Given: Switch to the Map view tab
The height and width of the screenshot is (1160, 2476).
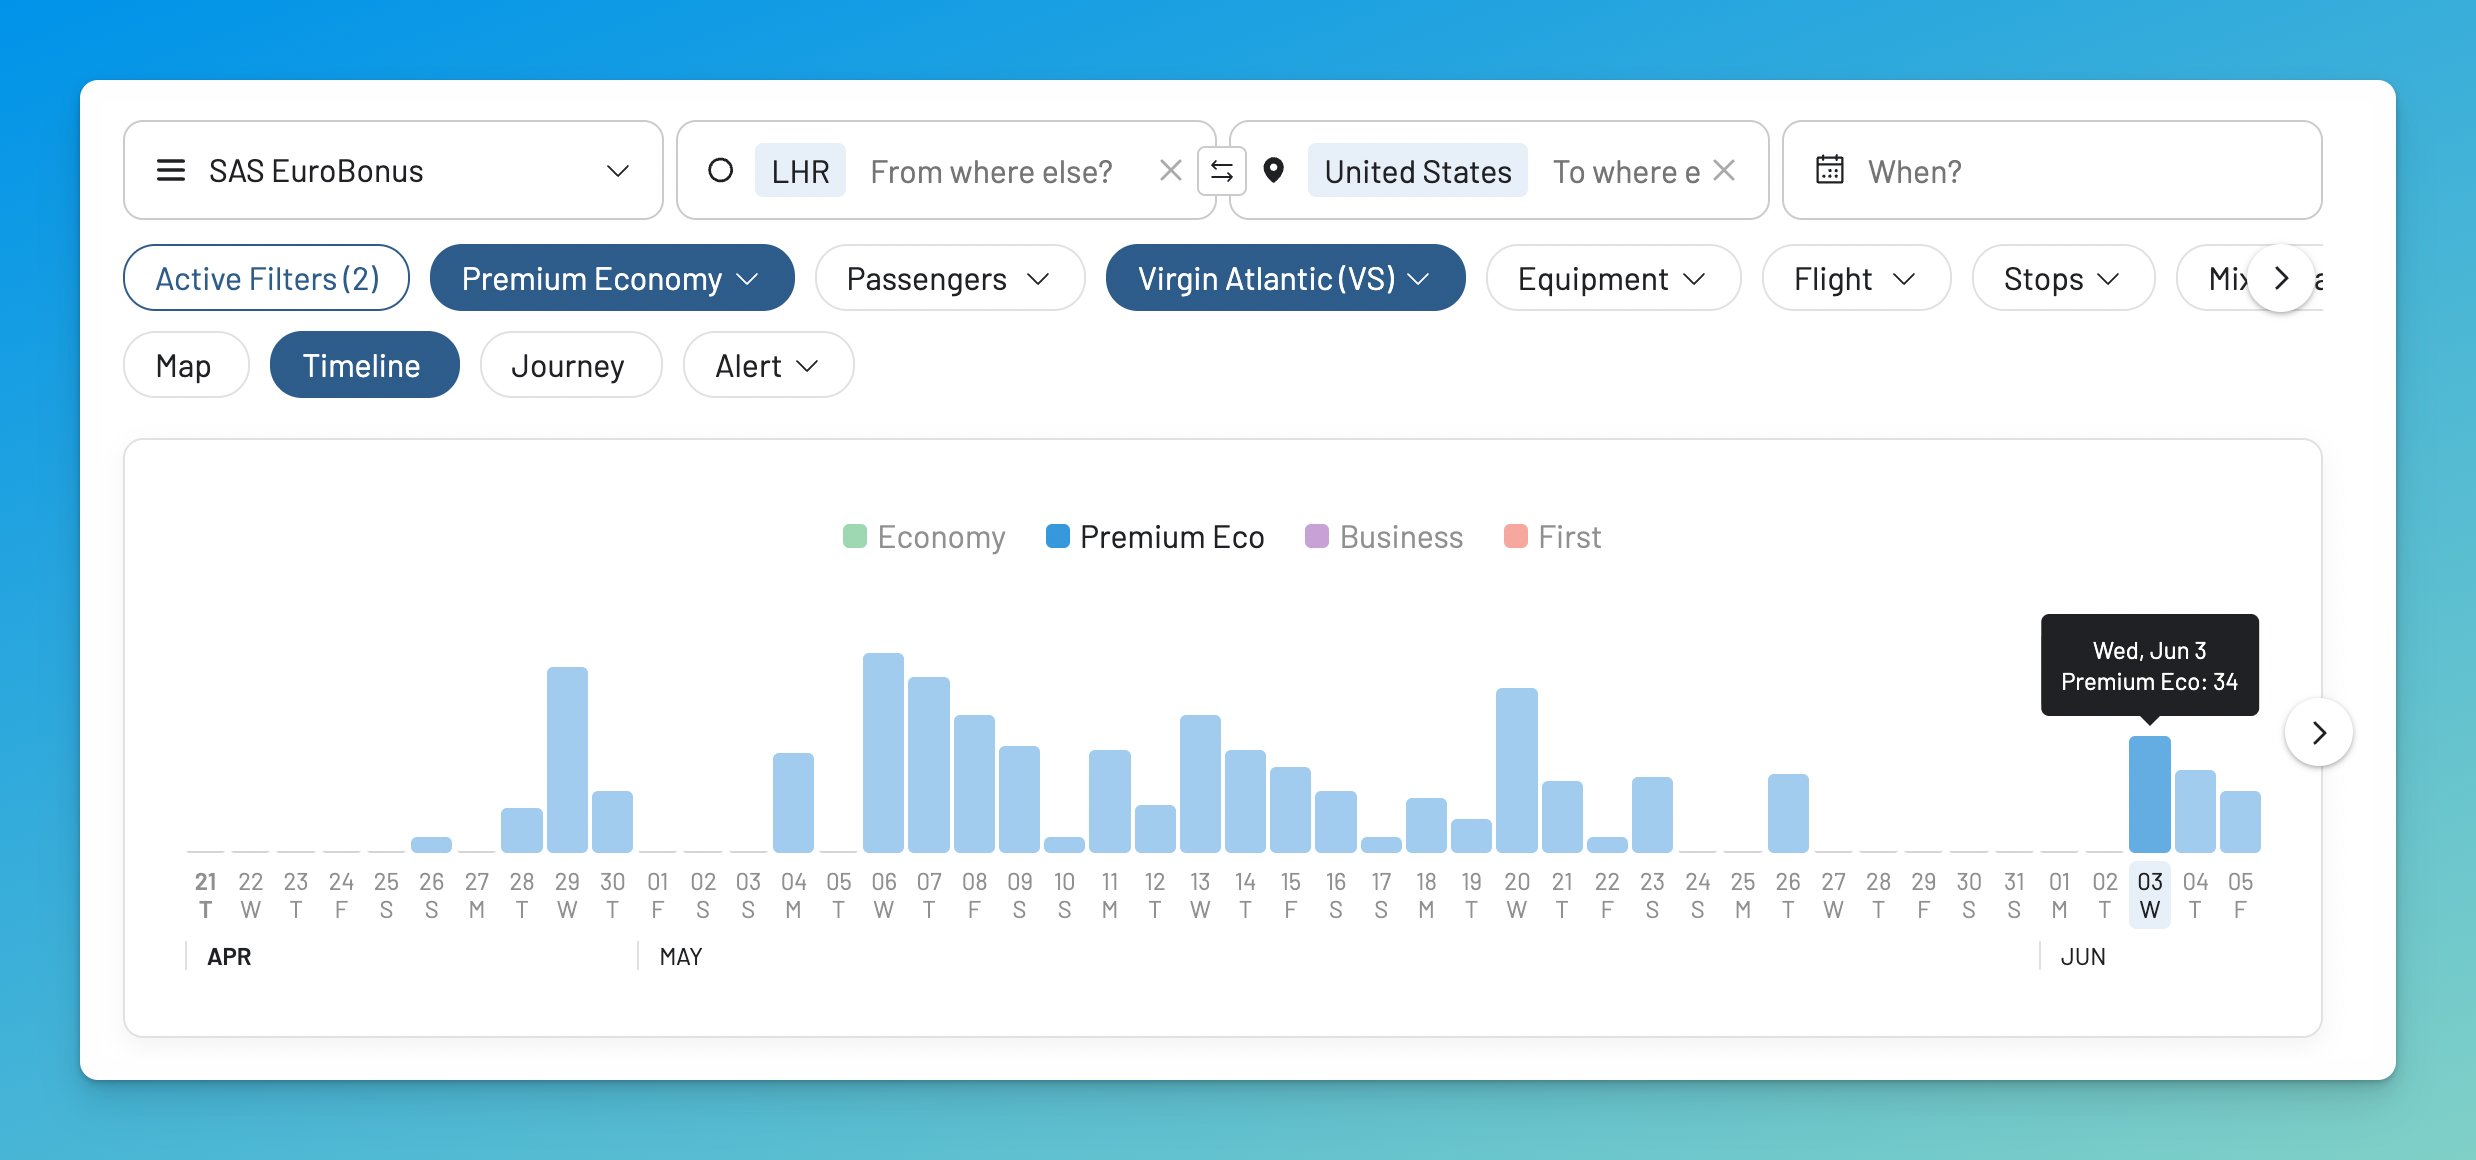Looking at the screenshot, I should pyautogui.click(x=185, y=365).
